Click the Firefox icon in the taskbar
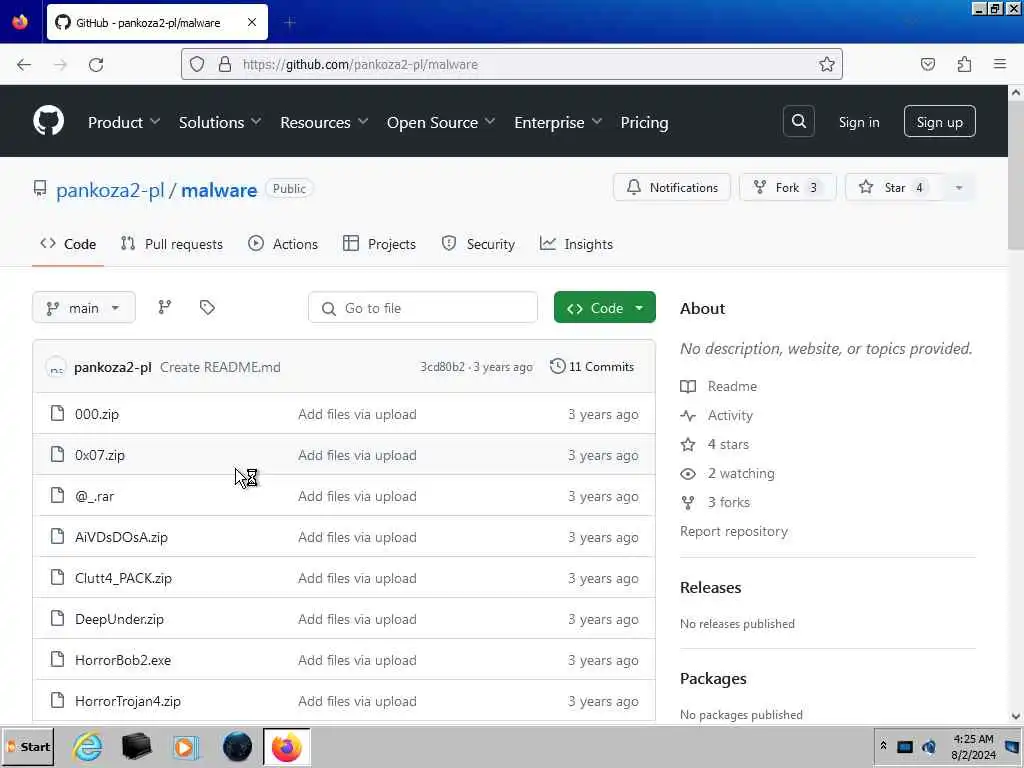Screen dimensions: 1024x768 pyautogui.click(x=286, y=746)
